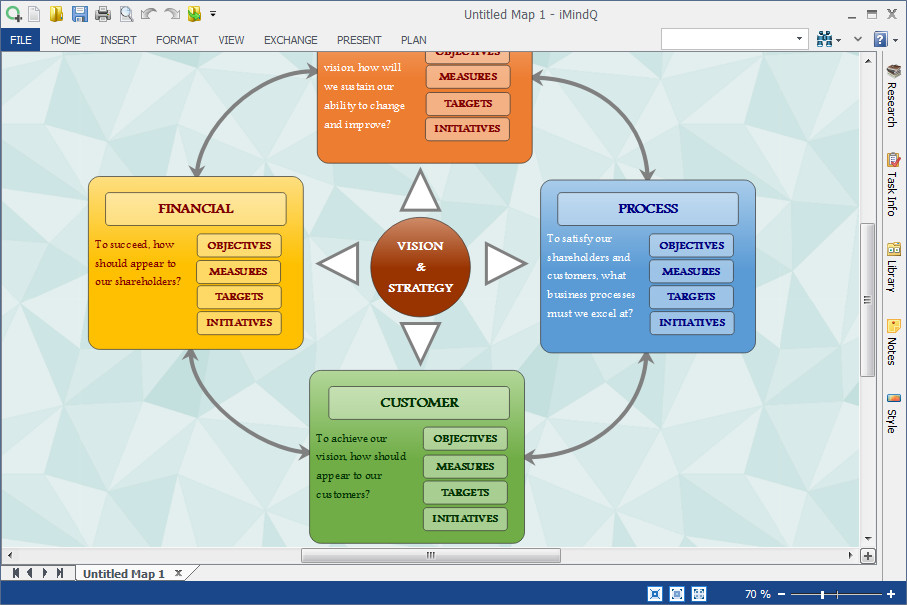Click INITIATIVES in the PROCESS box

click(x=692, y=323)
